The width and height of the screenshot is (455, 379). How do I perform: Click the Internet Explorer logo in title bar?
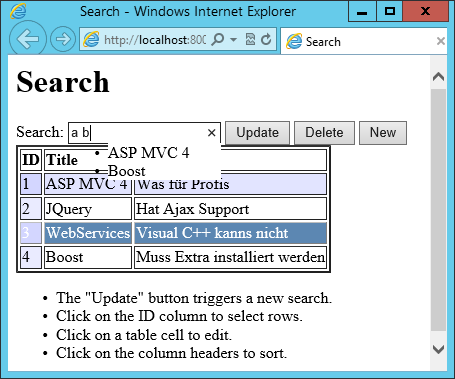tap(18, 11)
